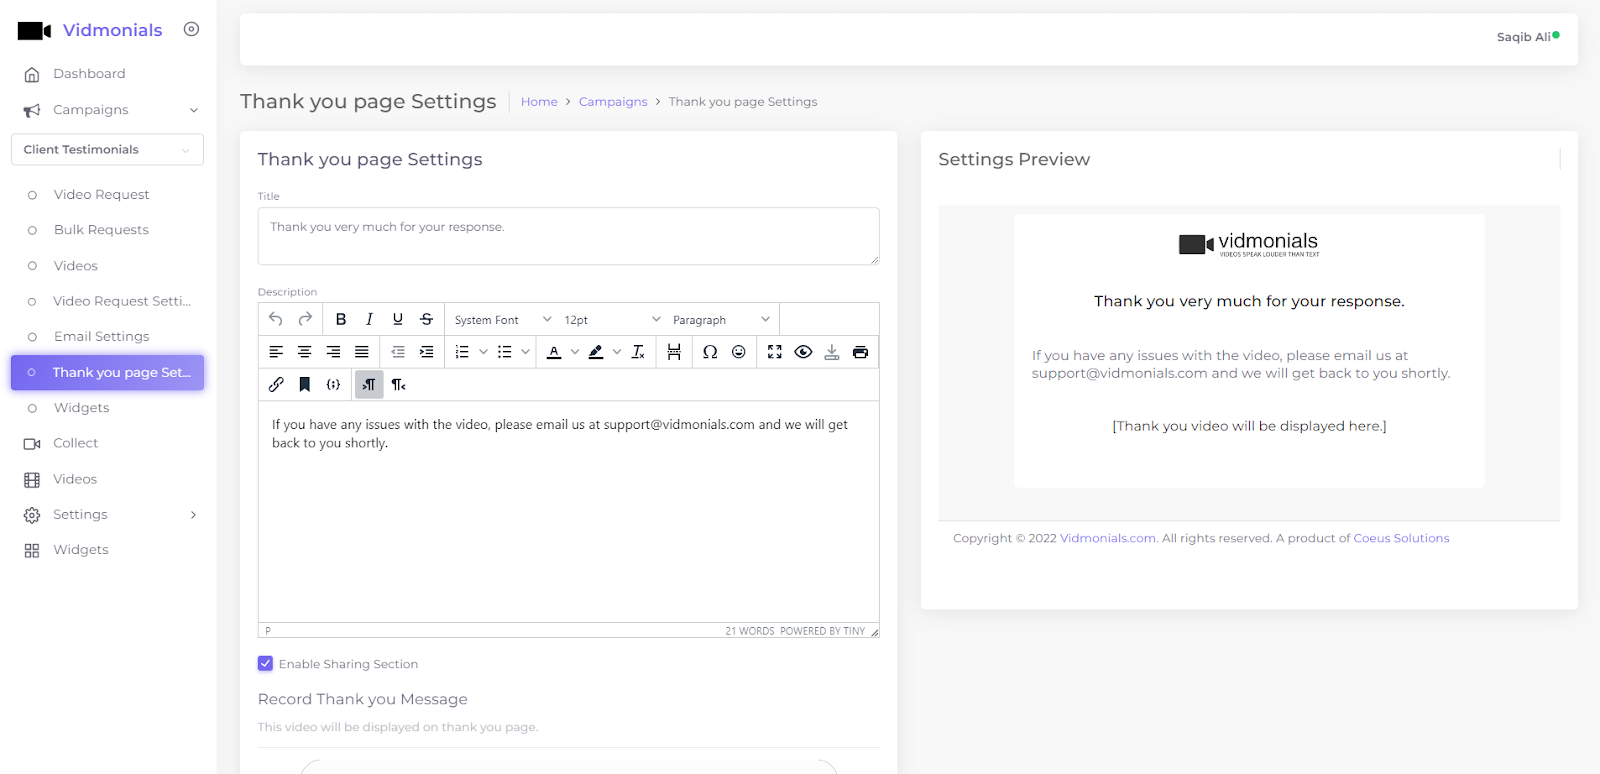Click the save icon in the editor toolbar

(832, 352)
